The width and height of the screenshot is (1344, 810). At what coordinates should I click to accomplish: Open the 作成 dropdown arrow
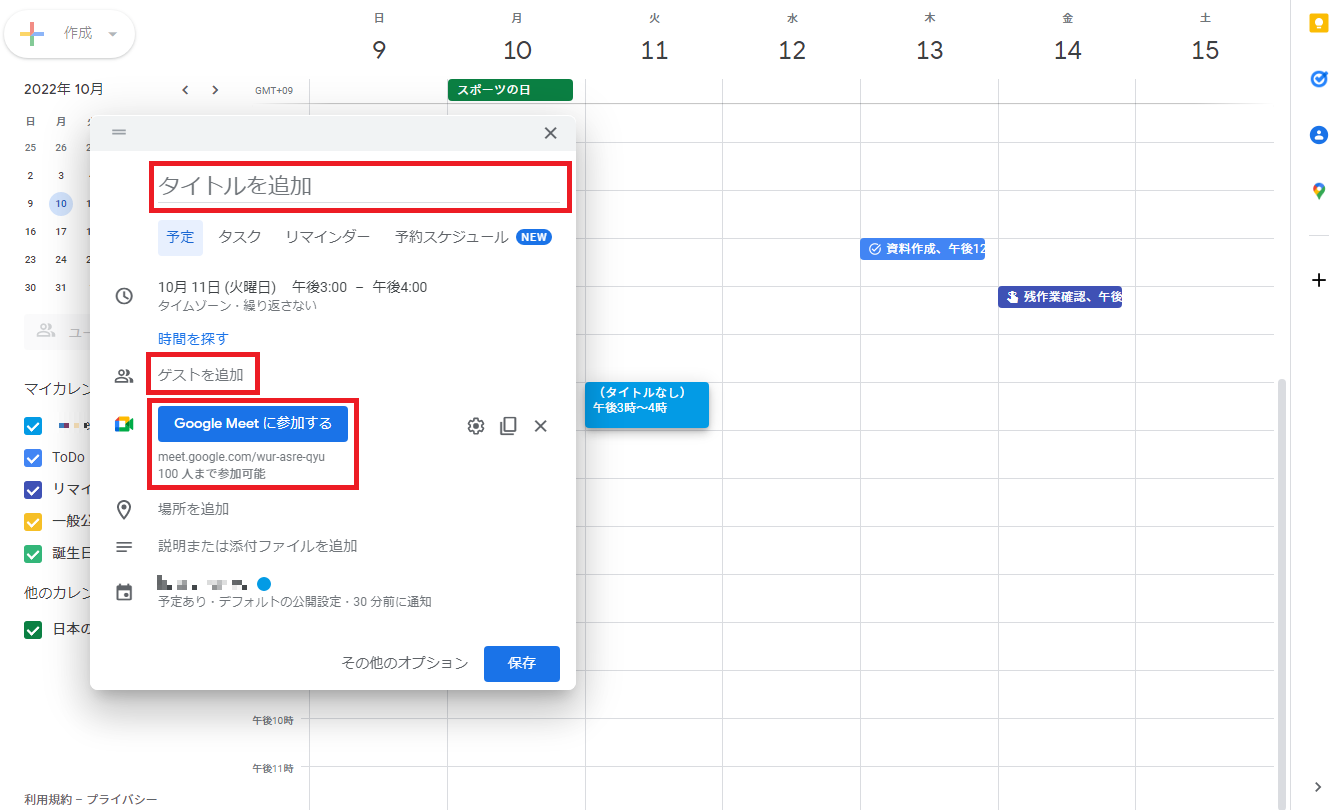[x=113, y=34]
